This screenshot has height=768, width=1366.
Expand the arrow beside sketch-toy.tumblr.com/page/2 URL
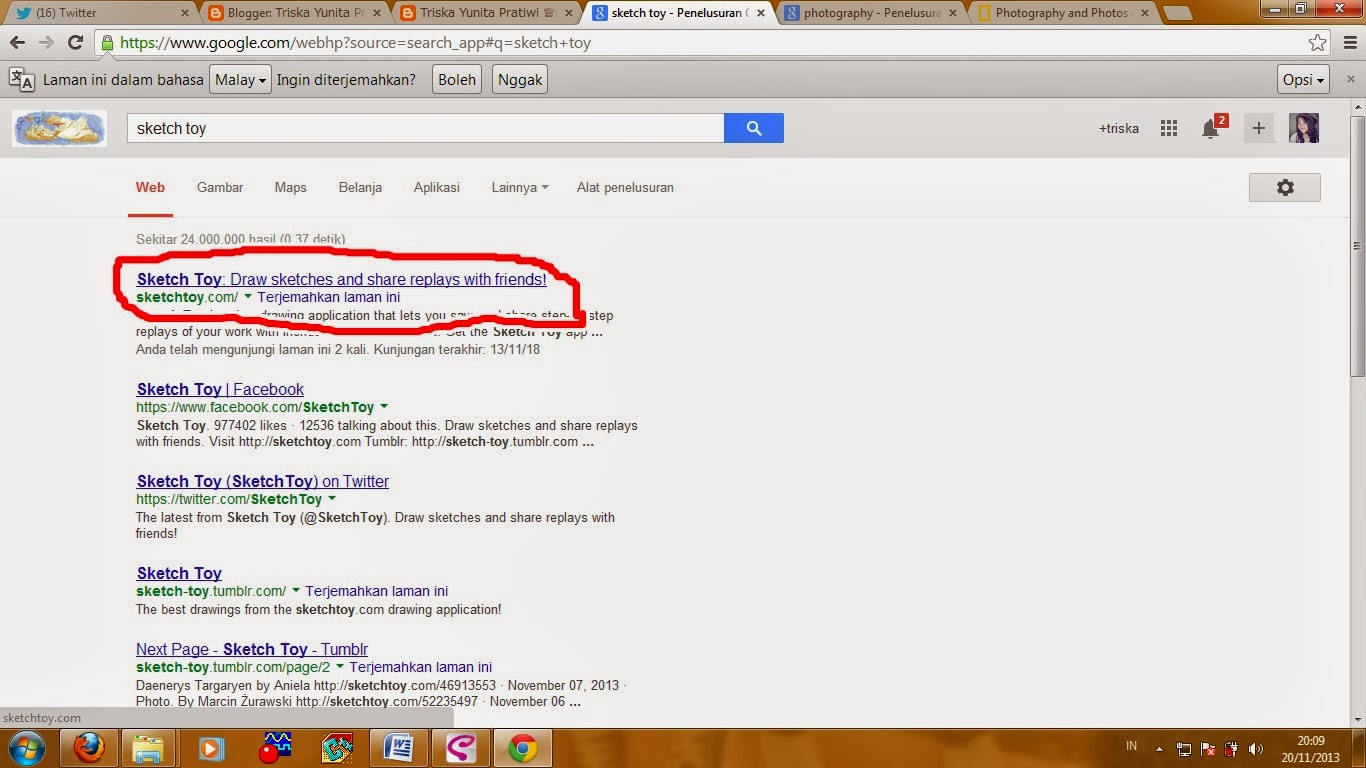[340, 667]
